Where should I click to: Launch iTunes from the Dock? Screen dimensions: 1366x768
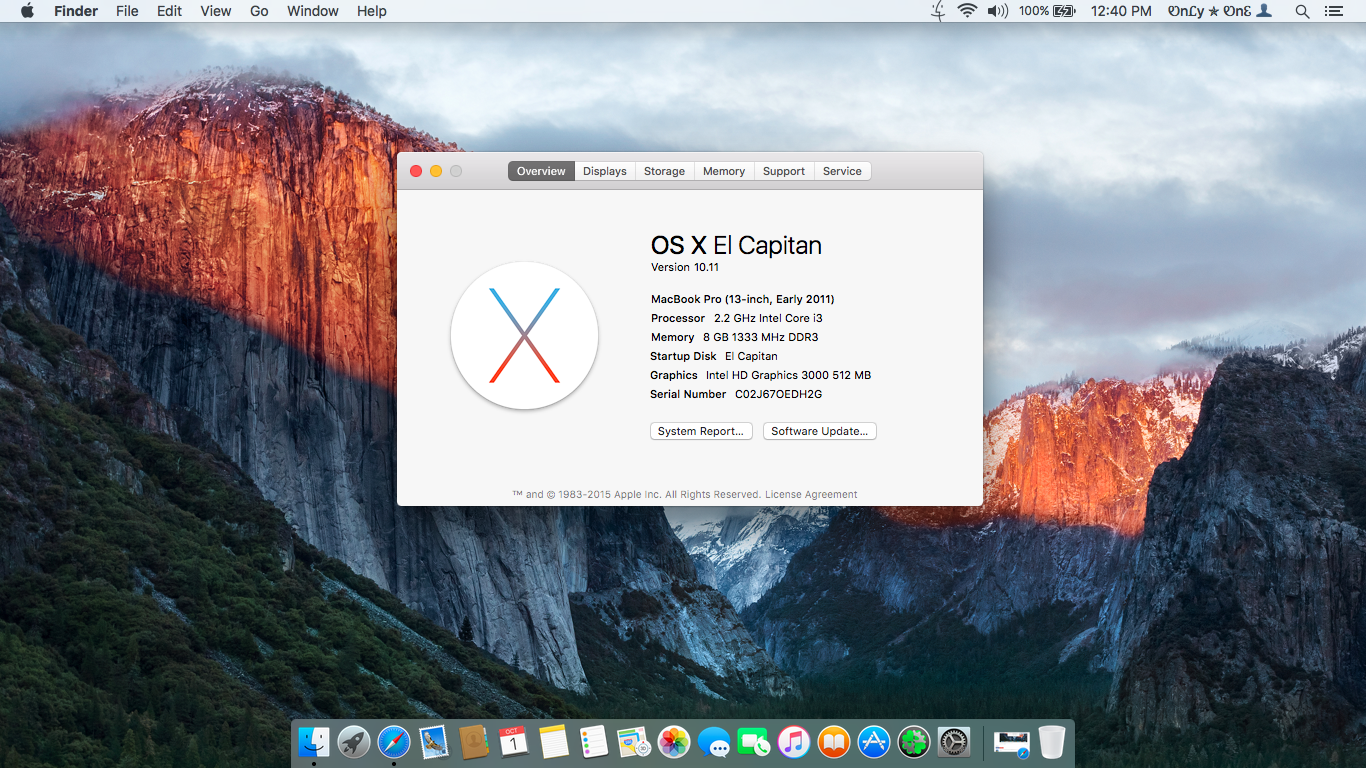[x=794, y=742]
